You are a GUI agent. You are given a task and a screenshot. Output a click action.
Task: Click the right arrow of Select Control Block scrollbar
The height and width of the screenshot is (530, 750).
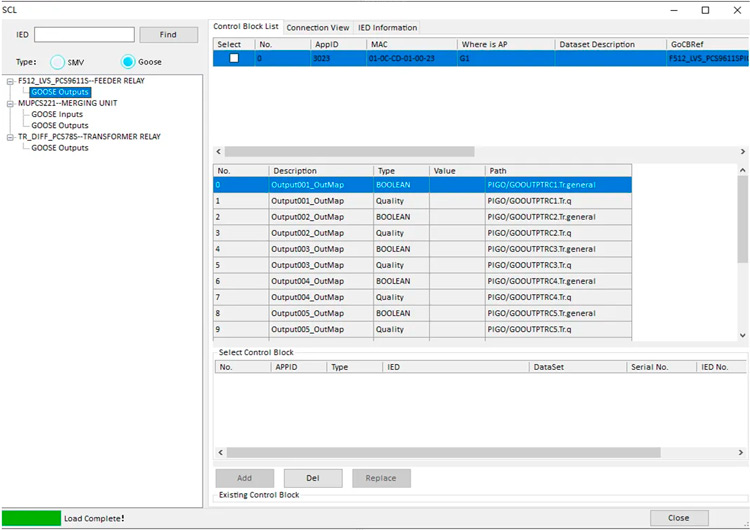(741, 452)
